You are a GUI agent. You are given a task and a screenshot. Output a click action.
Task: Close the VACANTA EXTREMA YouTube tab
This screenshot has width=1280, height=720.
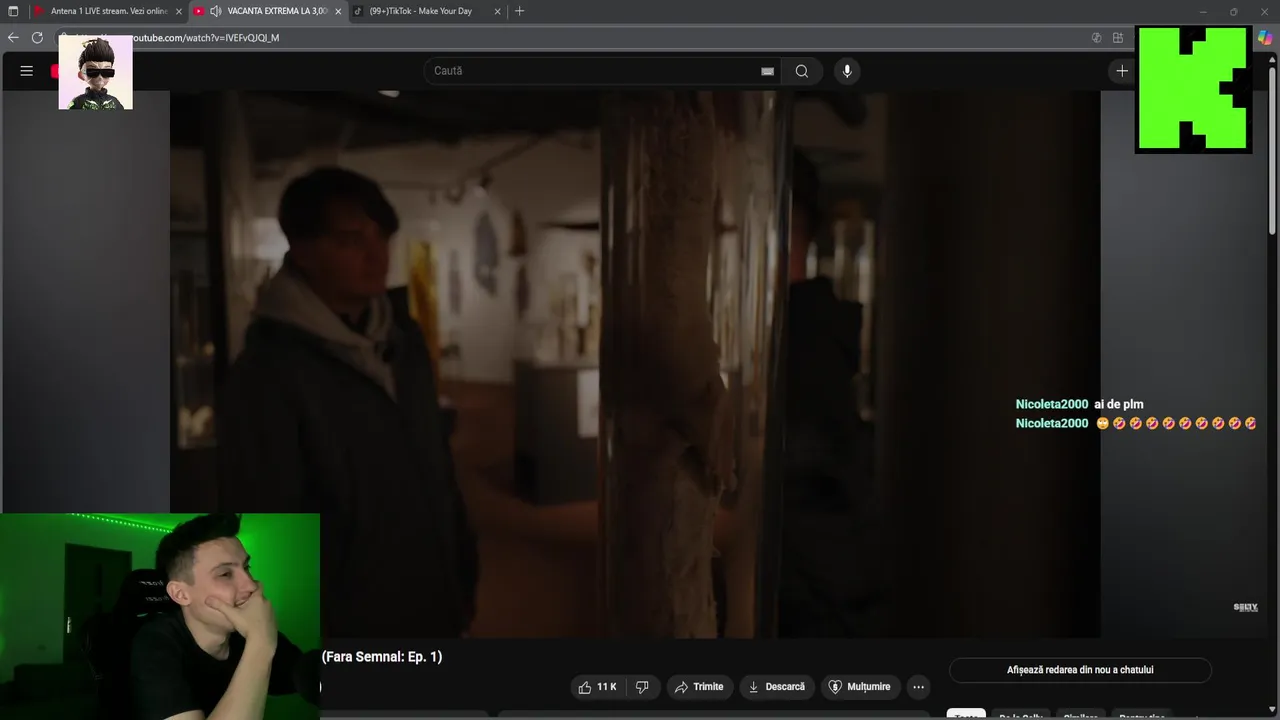(338, 11)
